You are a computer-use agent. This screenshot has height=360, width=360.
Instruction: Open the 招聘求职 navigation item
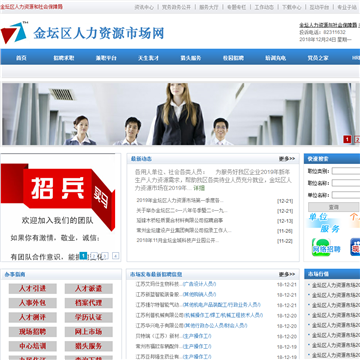(x=64, y=58)
